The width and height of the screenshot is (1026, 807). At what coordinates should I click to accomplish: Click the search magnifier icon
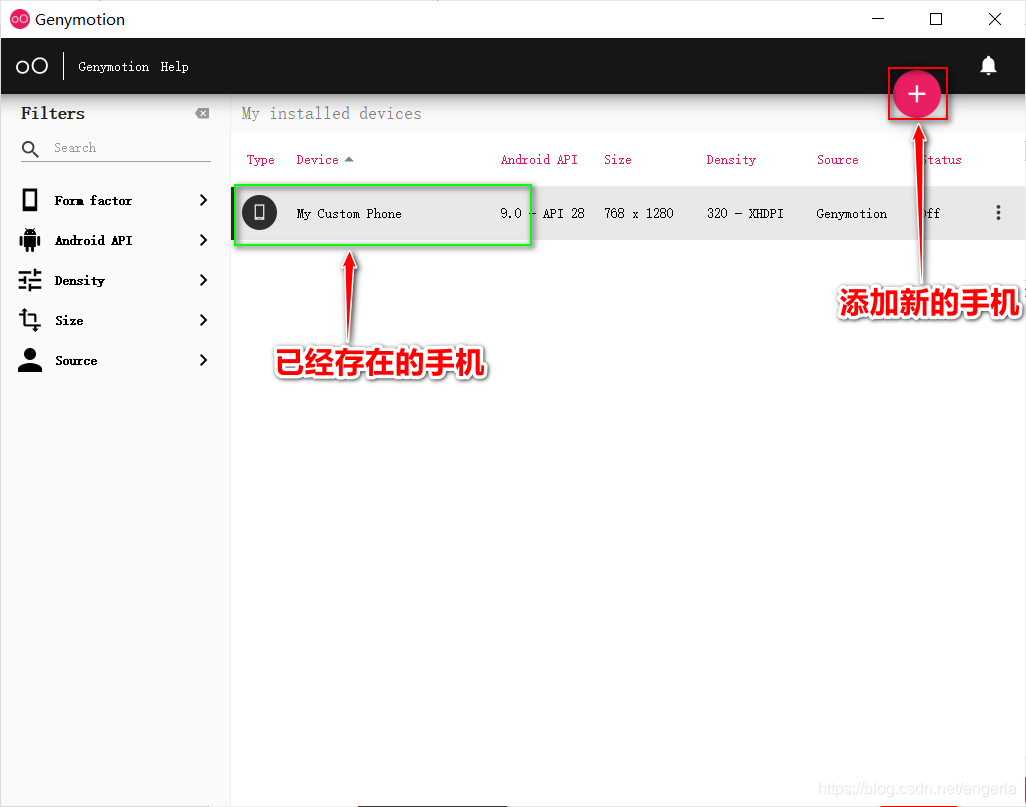[x=30, y=149]
